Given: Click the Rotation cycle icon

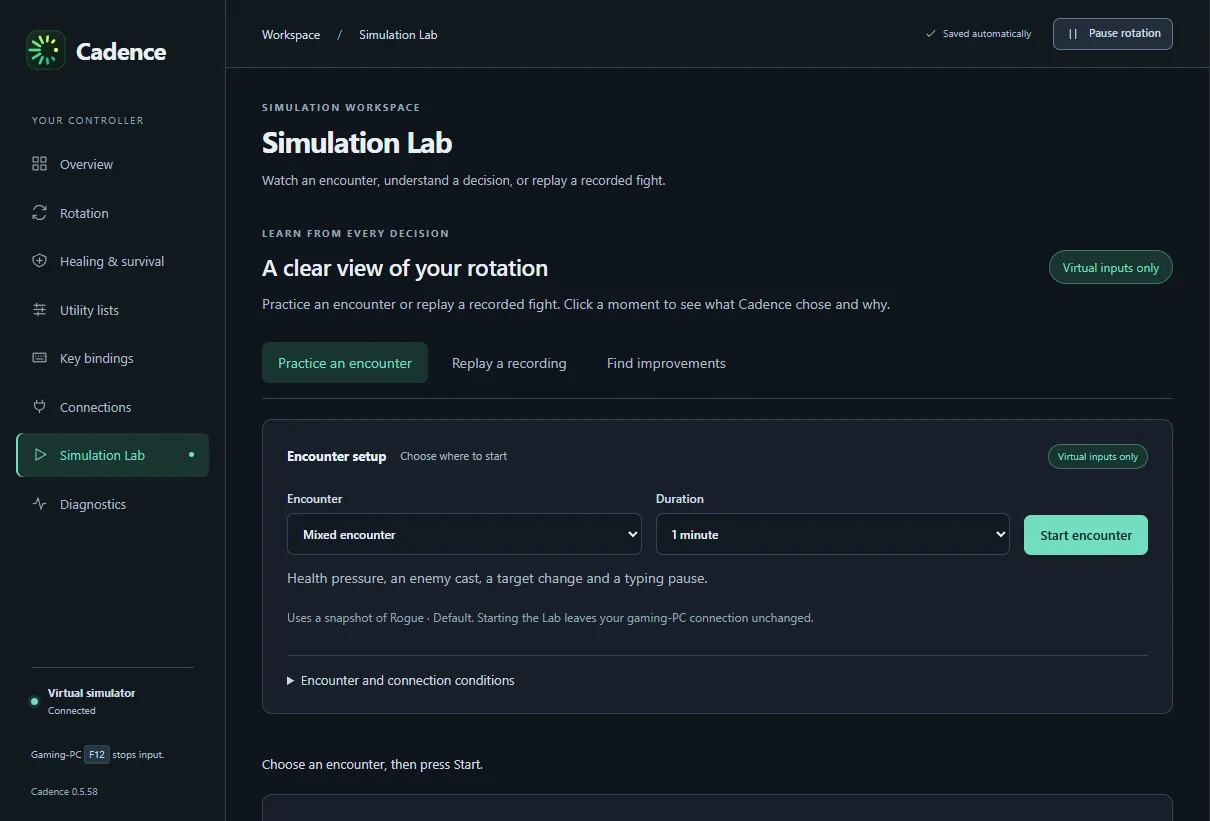Looking at the screenshot, I should 40,213.
